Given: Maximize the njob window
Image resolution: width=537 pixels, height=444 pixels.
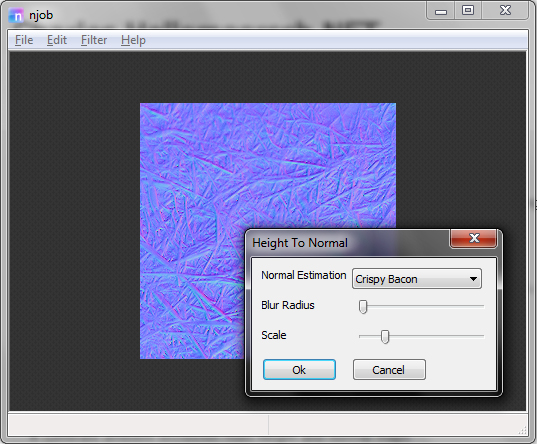Looking at the screenshot, I should (x=468, y=11).
